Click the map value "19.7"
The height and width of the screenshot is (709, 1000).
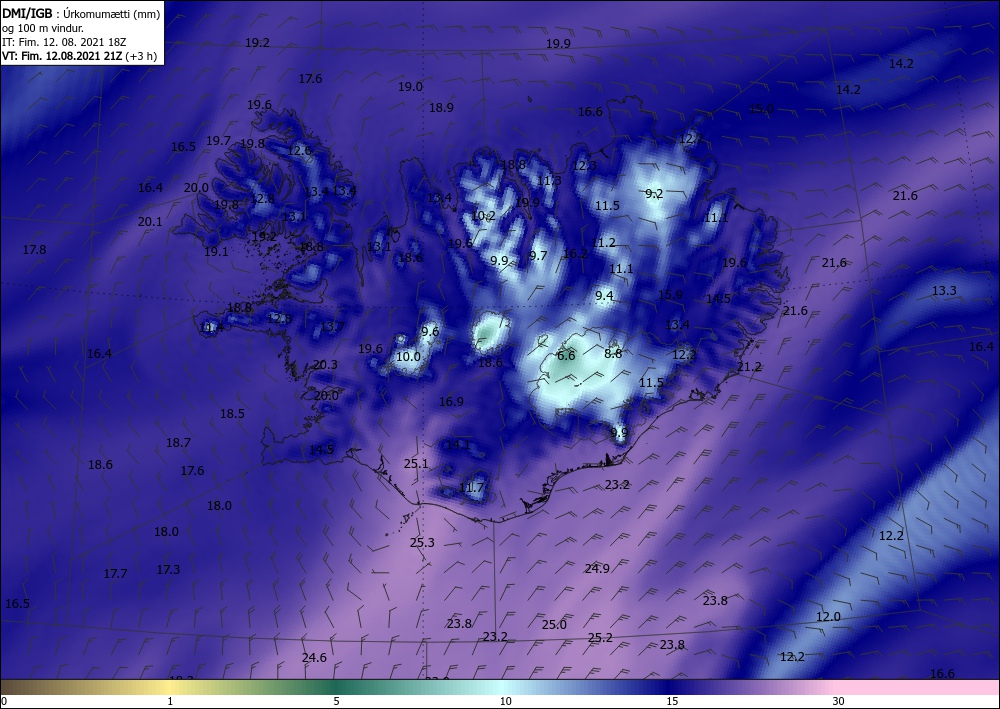coord(218,141)
